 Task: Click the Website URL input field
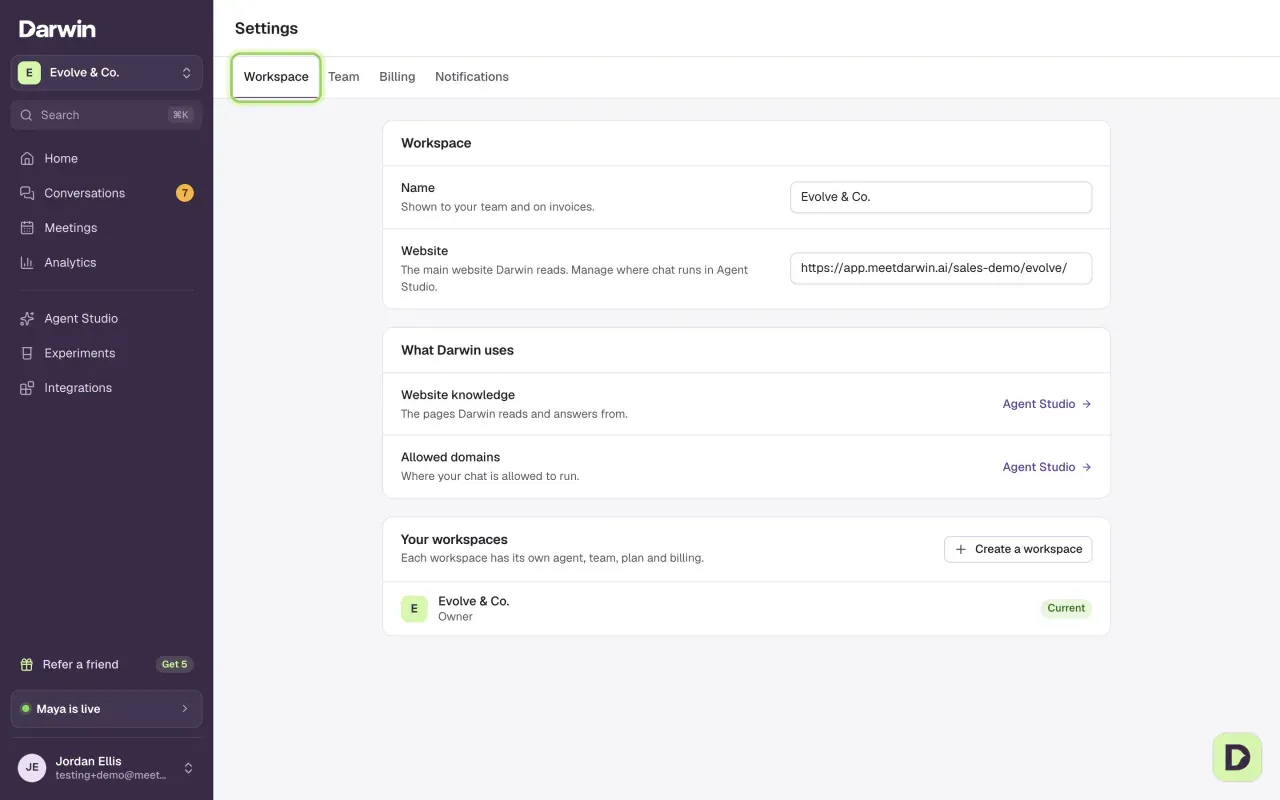click(x=941, y=268)
